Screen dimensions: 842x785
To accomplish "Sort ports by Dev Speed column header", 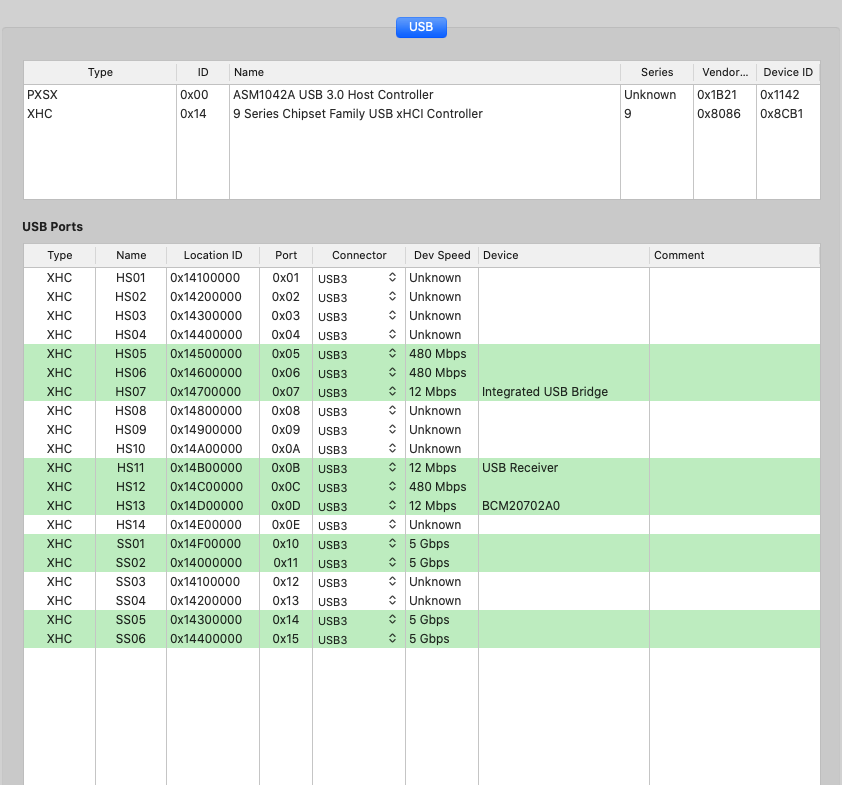I will (442, 256).
